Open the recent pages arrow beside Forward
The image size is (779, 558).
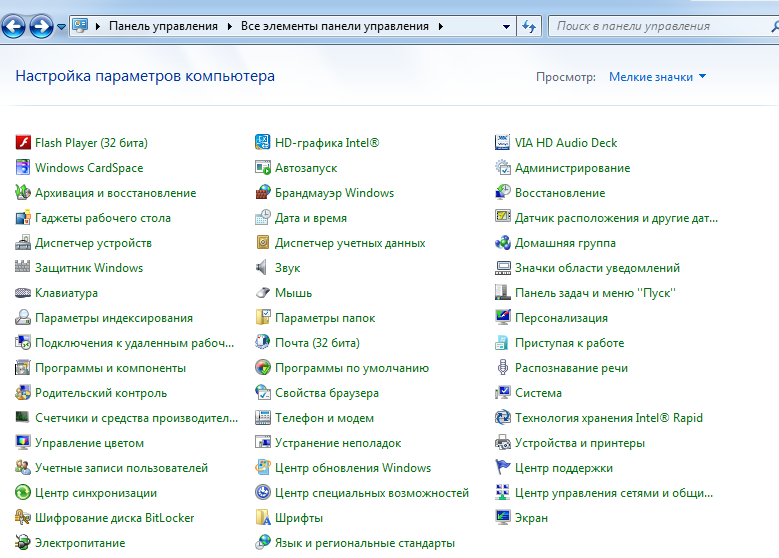[x=62, y=27]
